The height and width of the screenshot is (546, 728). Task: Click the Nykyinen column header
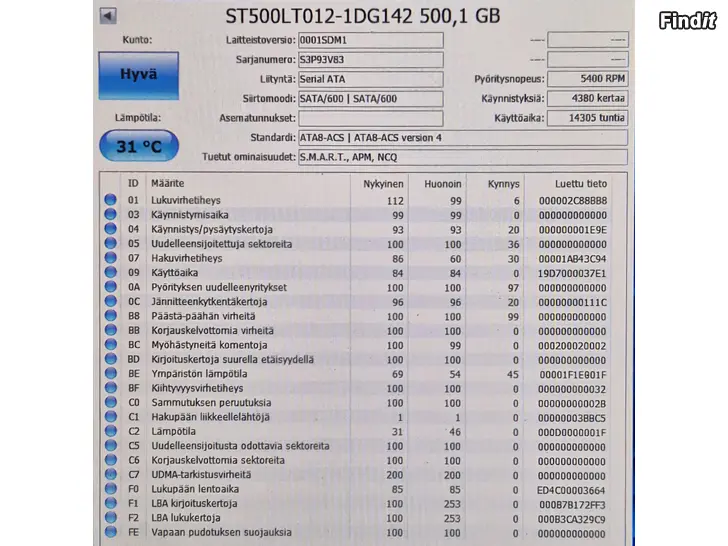pos(383,184)
